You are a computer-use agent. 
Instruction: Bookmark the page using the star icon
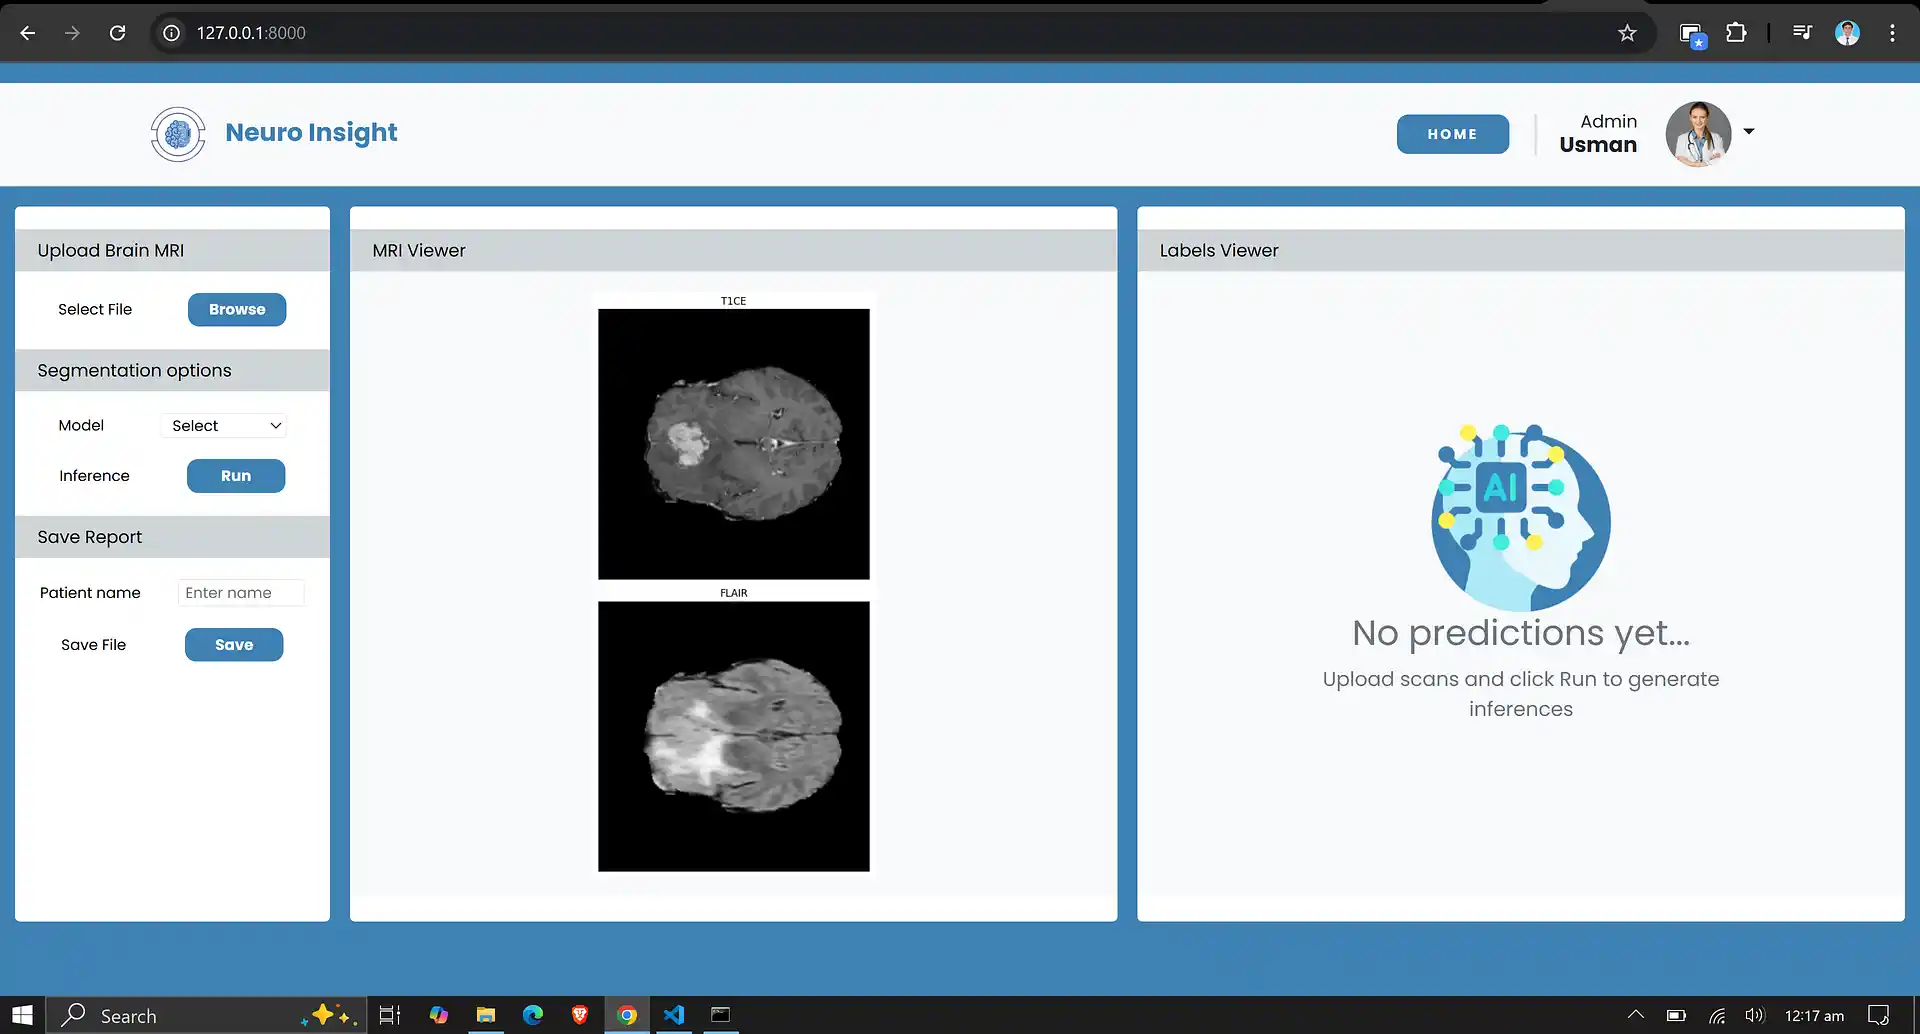click(x=1627, y=32)
